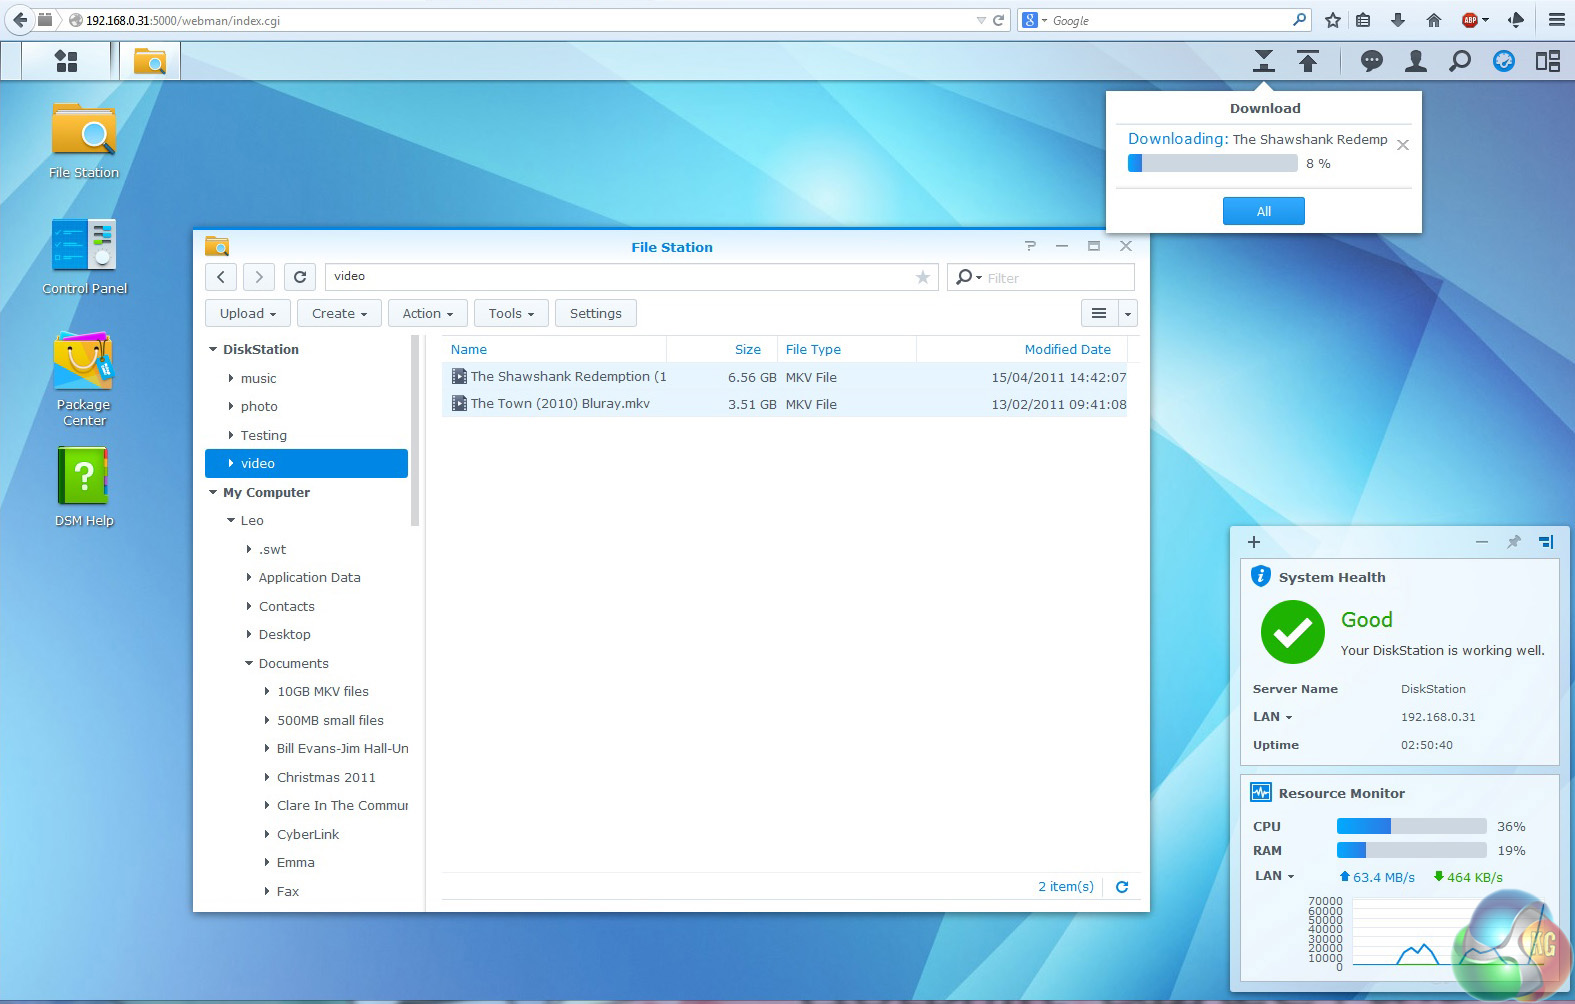Open Control Panel desktop icon
The width and height of the screenshot is (1575, 1004).
point(84,245)
